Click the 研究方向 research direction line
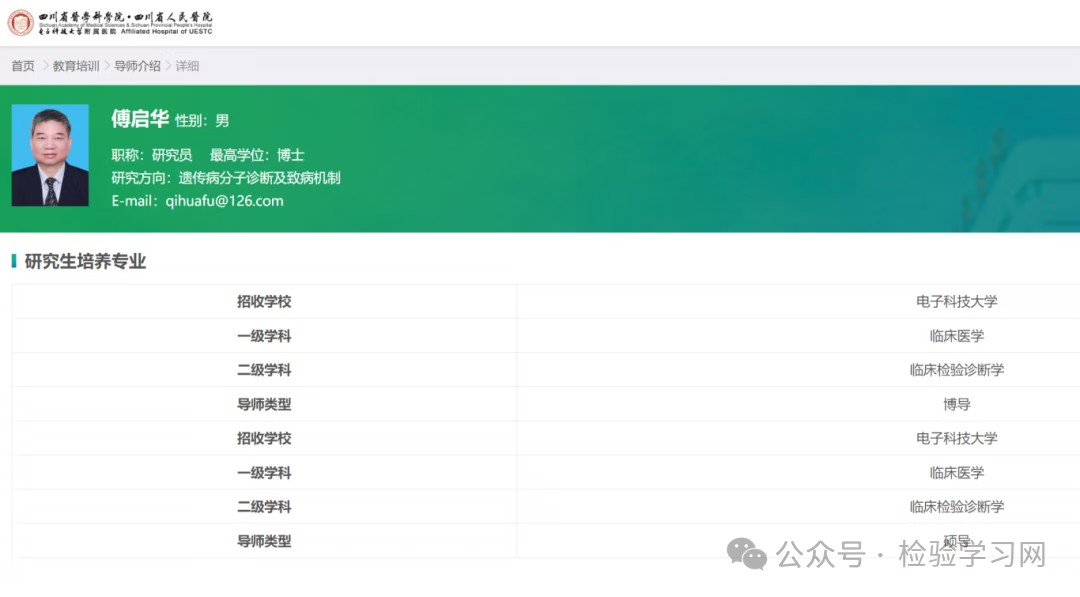This screenshot has width=1080, height=597. coord(226,178)
